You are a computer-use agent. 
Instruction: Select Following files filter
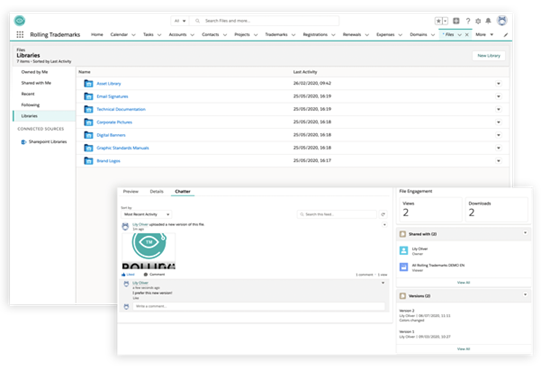(30, 105)
